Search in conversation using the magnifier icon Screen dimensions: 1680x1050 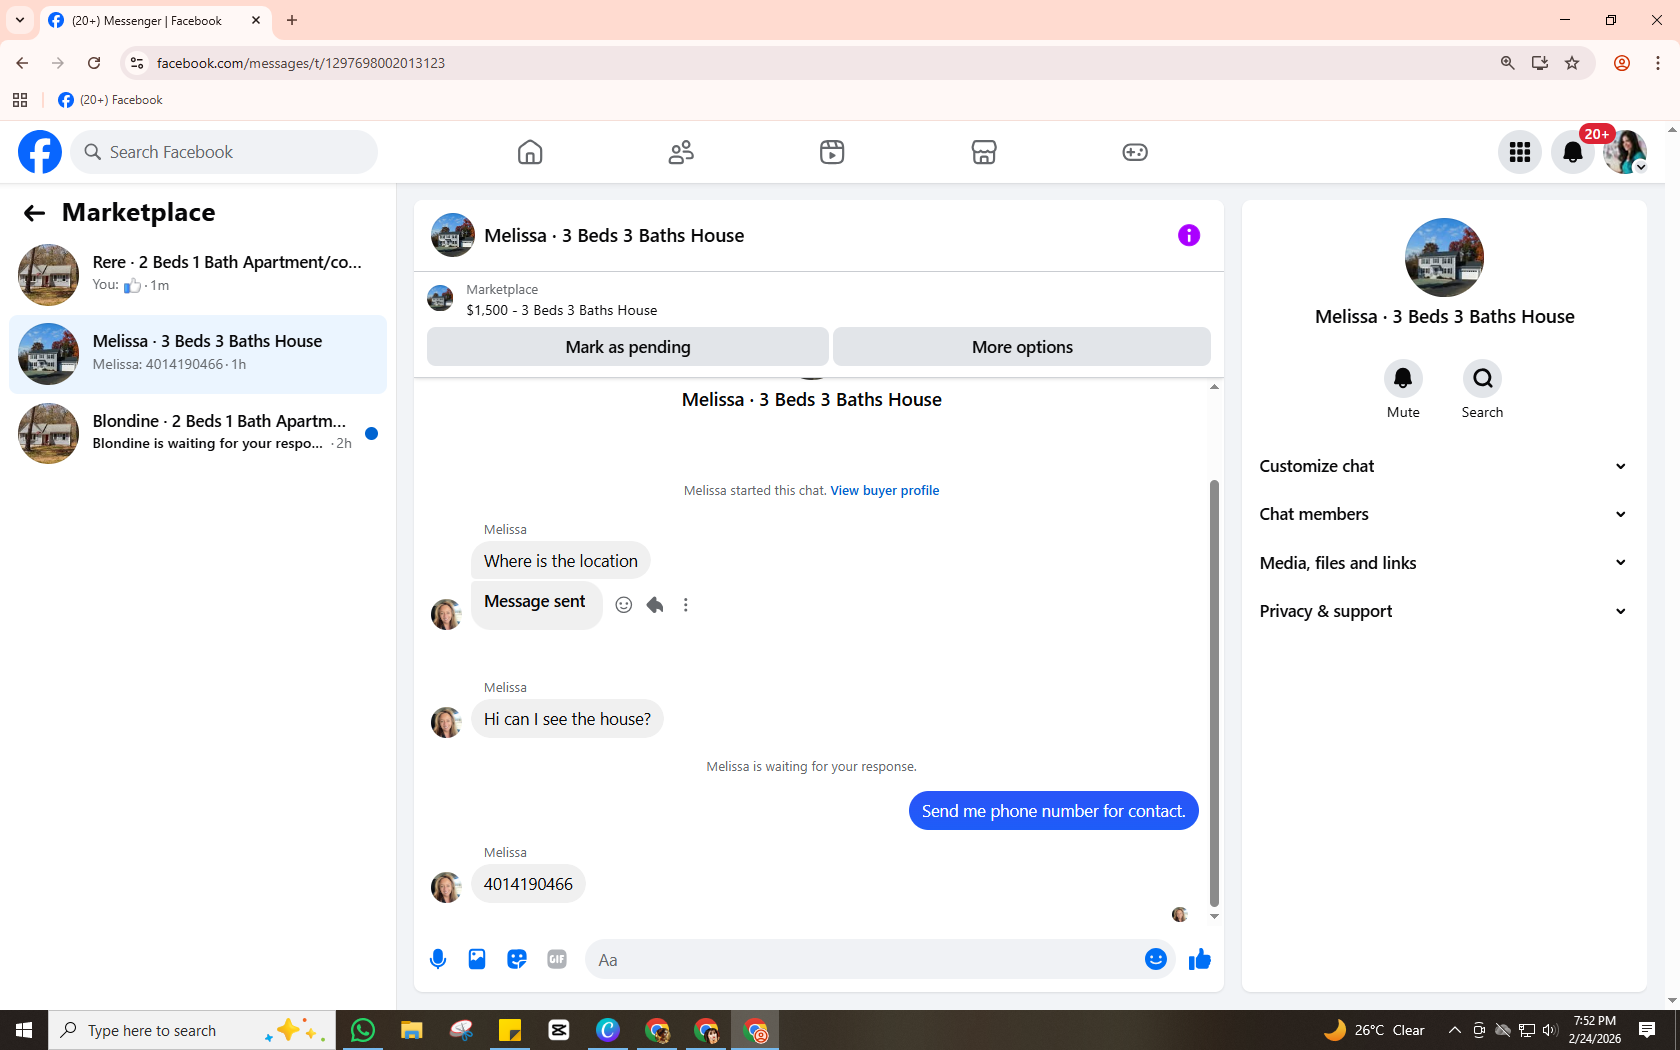coord(1482,378)
